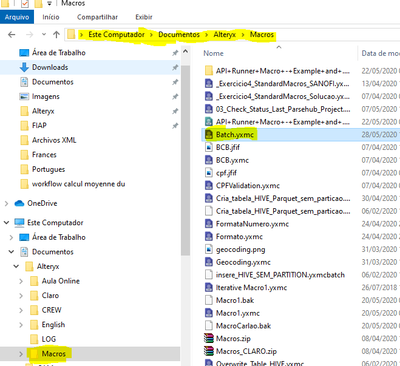This screenshot has width=400, height=366.
Task: Click 'Este Computador' in address bar
Action: 116,35
